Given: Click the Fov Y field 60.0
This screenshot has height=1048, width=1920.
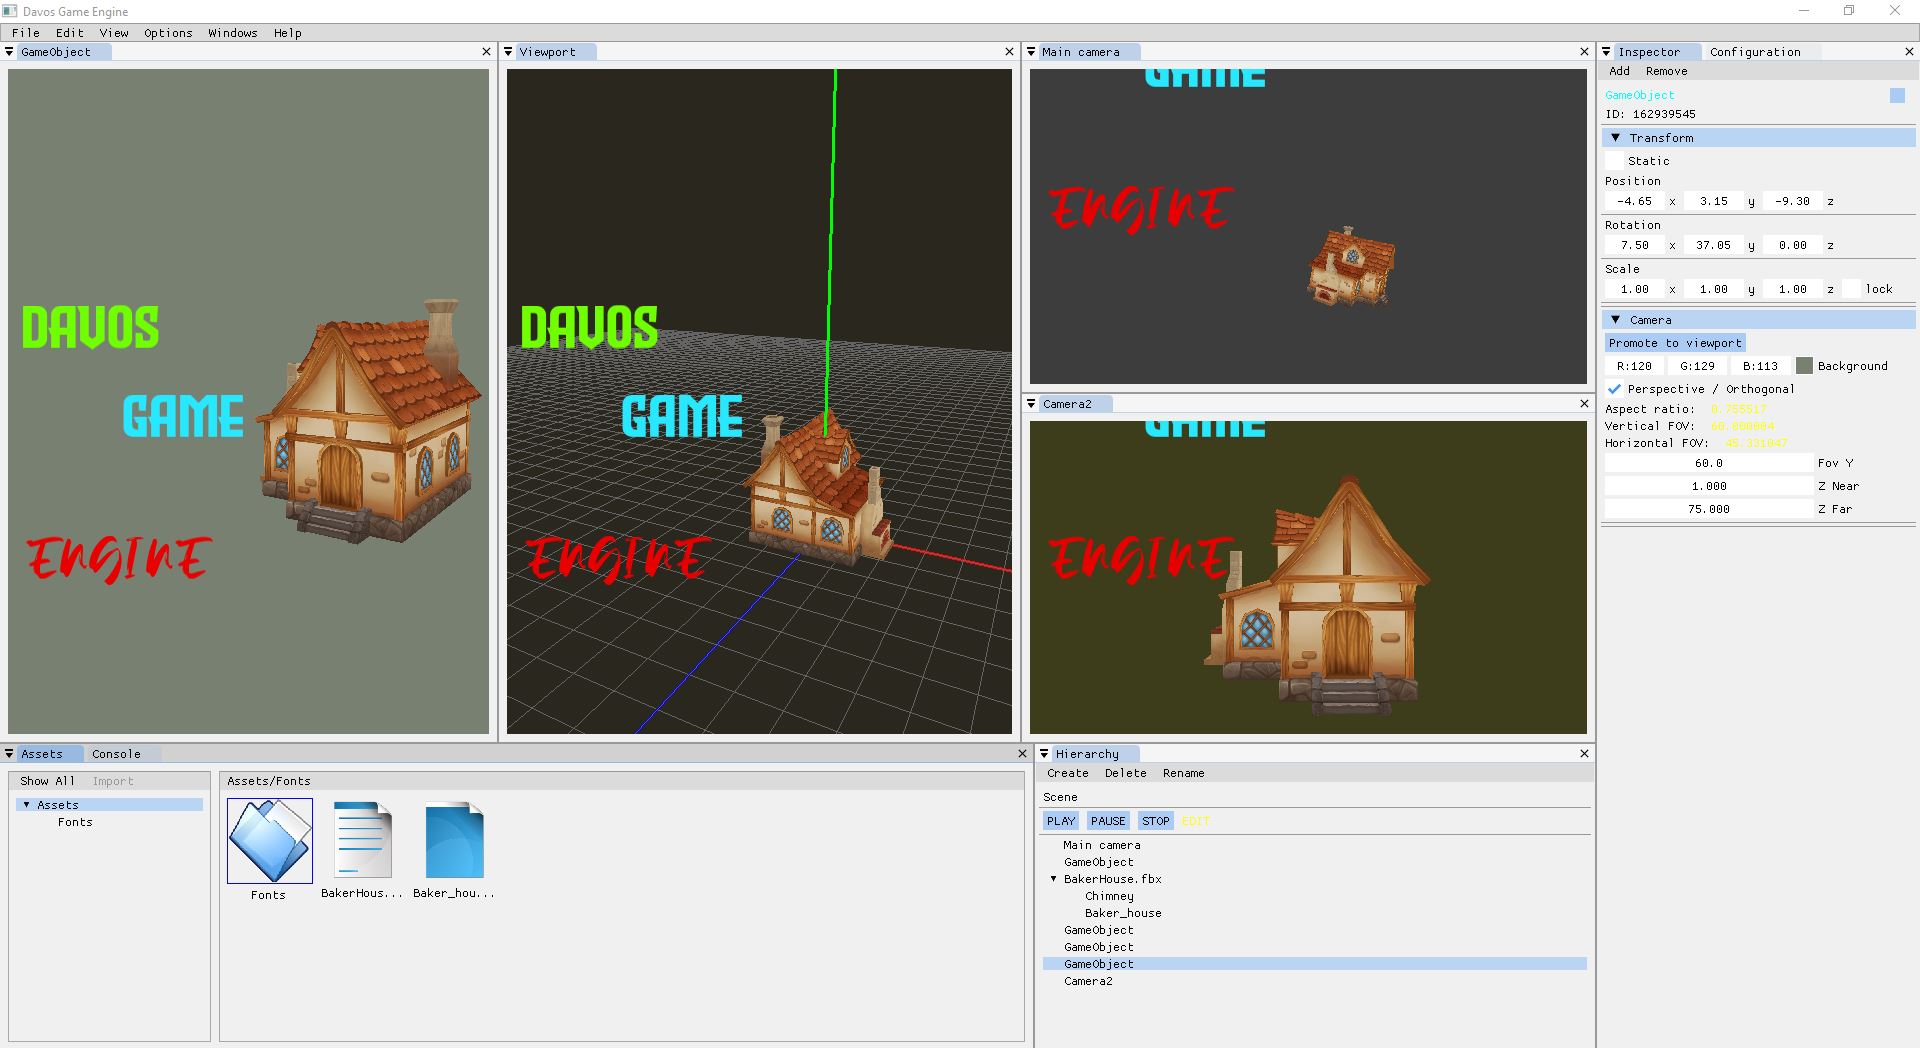Looking at the screenshot, I should pyautogui.click(x=1709, y=463).
